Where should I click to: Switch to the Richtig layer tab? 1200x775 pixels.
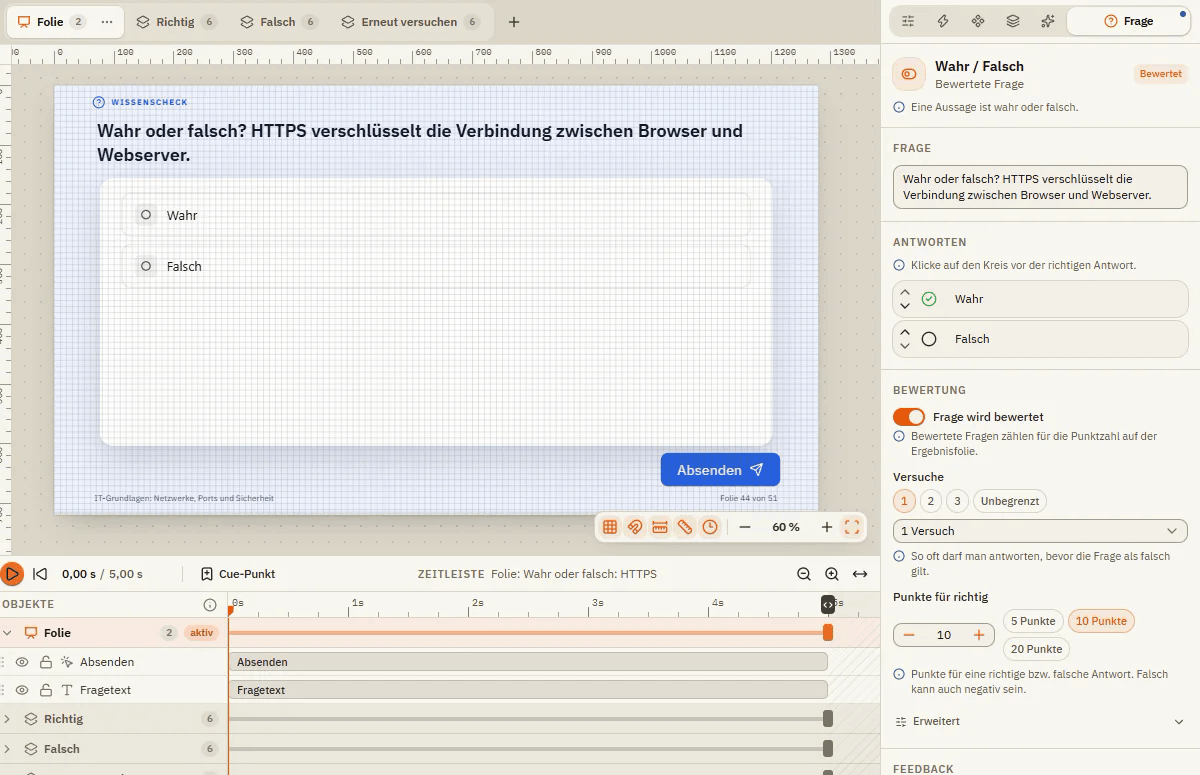click(176, 22)
